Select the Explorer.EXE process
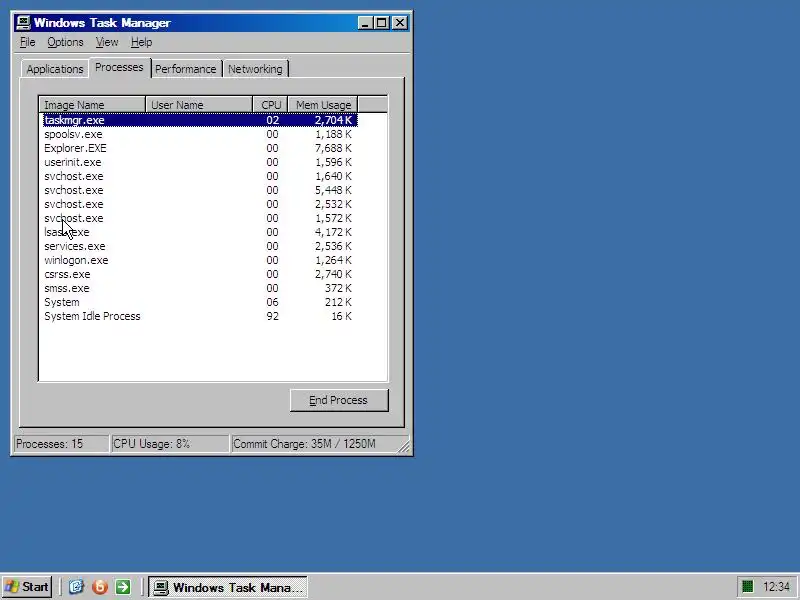Image resolution: width=800 pixels, height=600 pixels. [x=200, y=148]
